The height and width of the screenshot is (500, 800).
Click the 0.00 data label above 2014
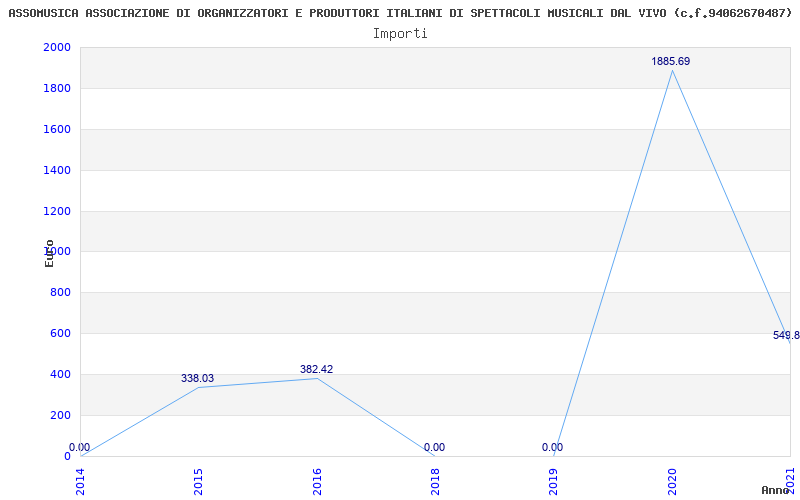[80, 447]
